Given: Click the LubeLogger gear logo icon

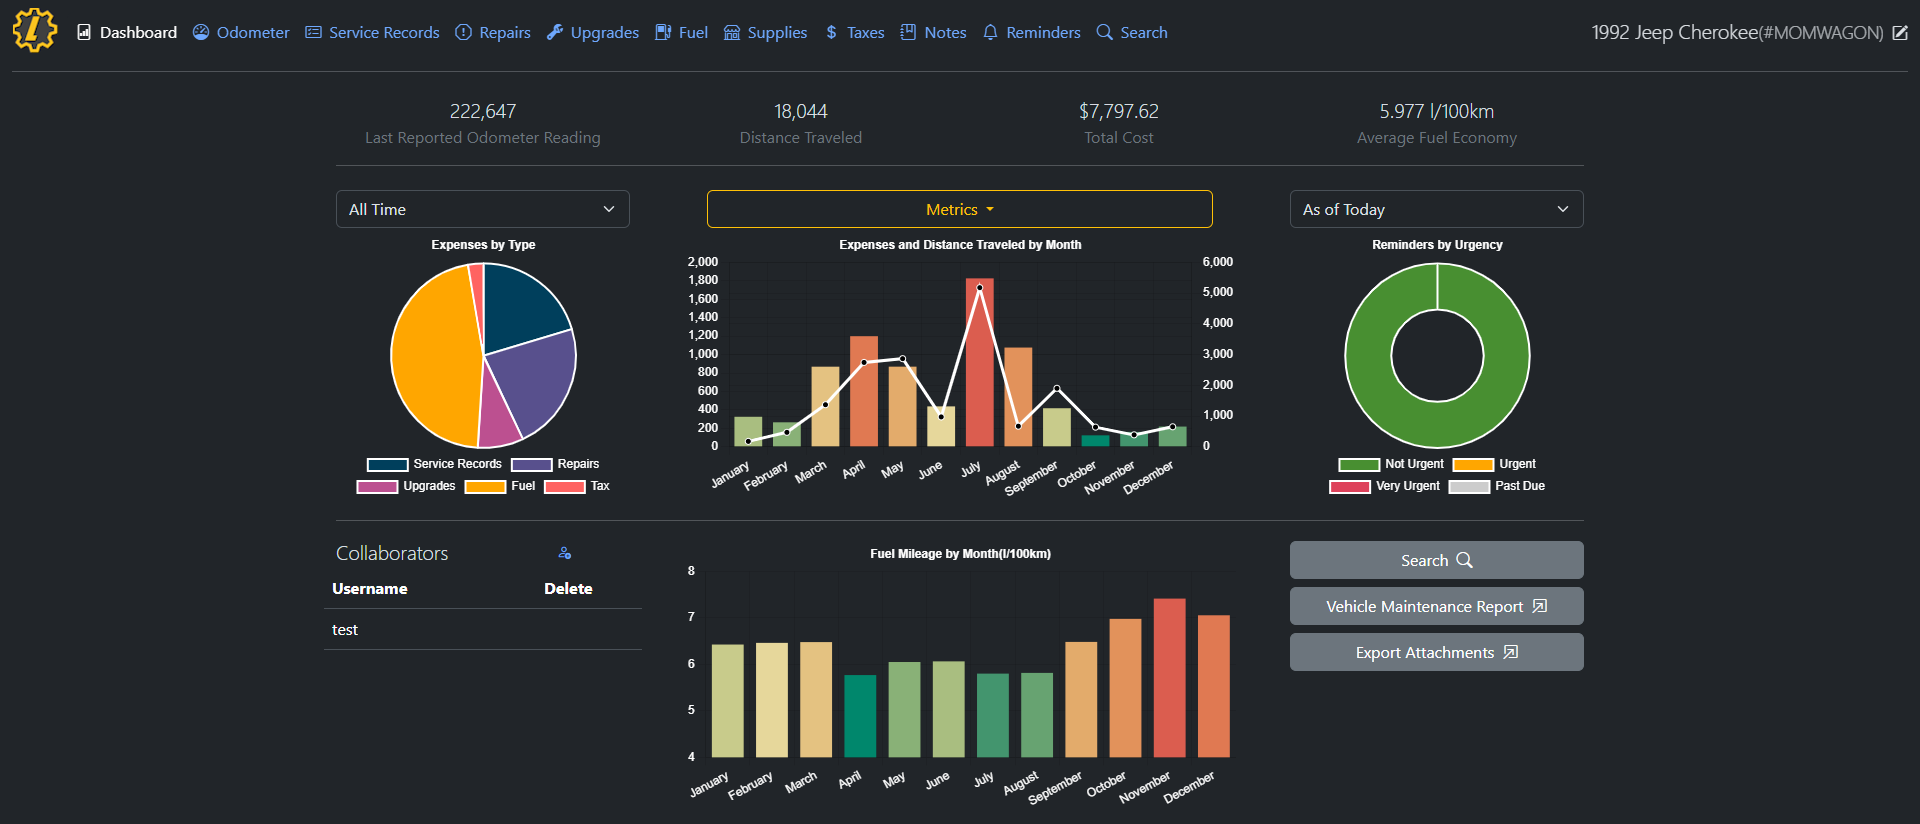Looking at the screenshot, I should (34, 30).
